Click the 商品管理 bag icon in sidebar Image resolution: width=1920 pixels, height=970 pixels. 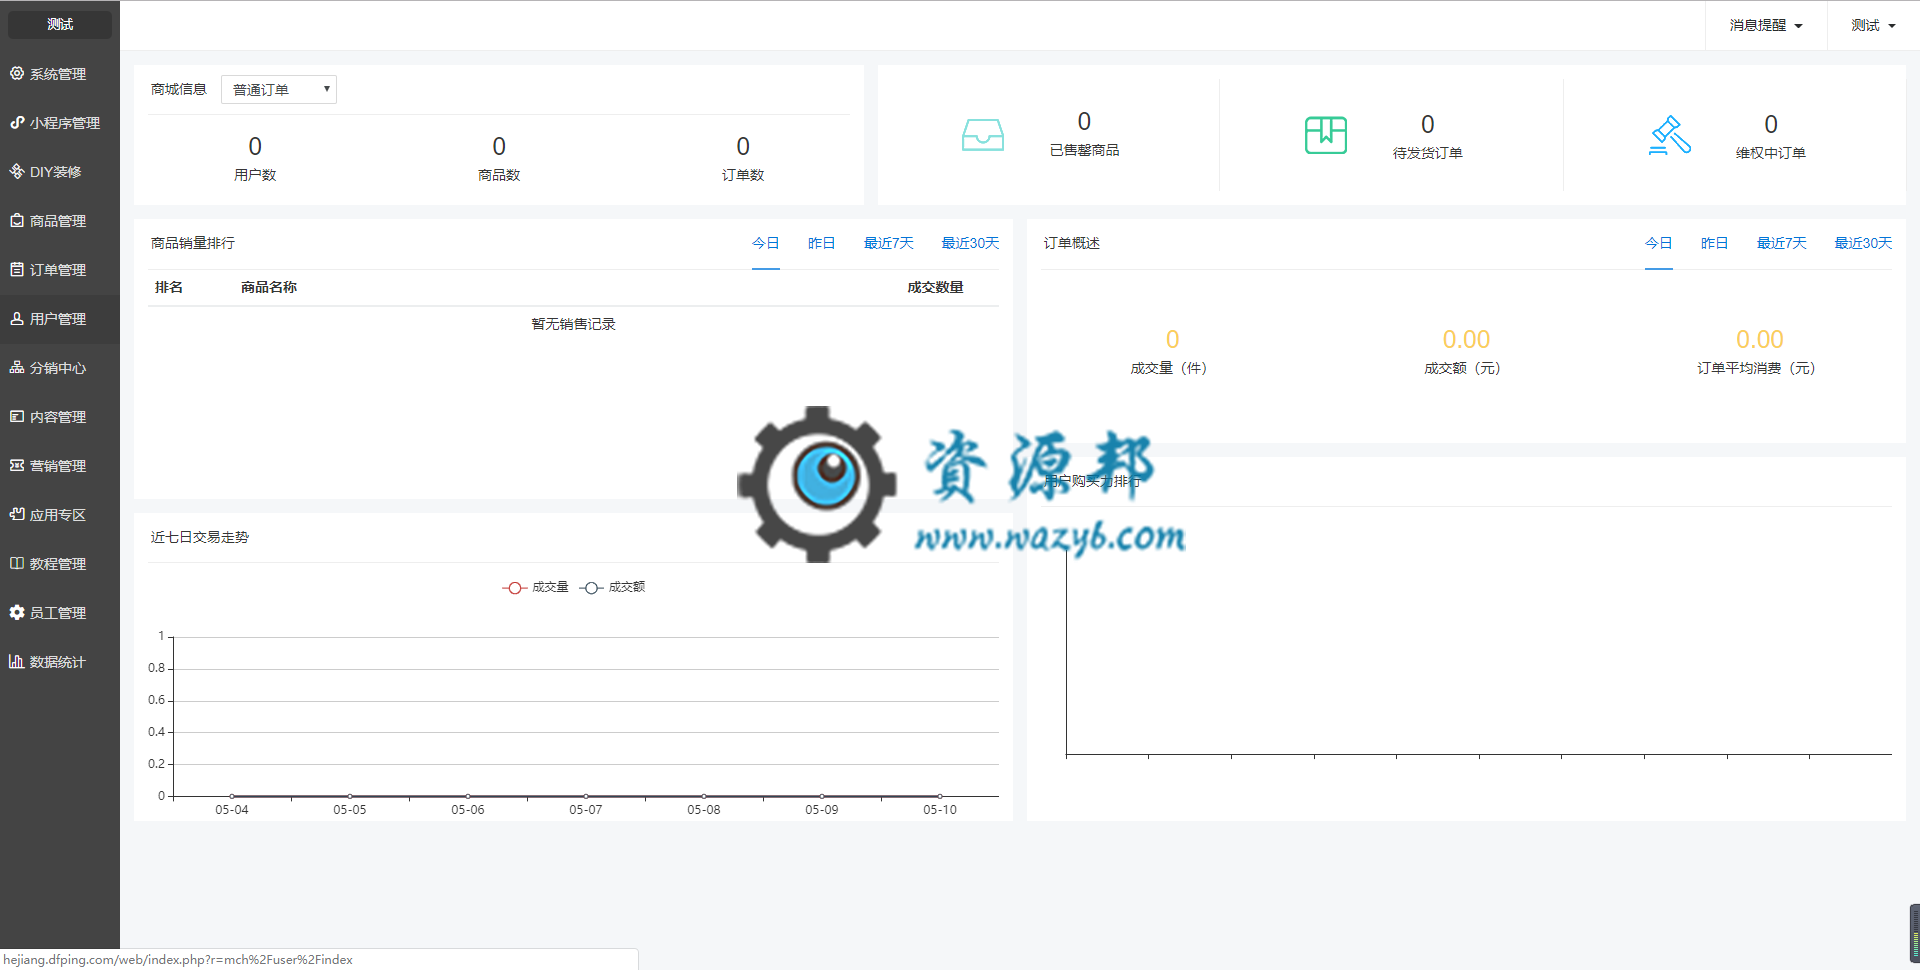point(17,220)
